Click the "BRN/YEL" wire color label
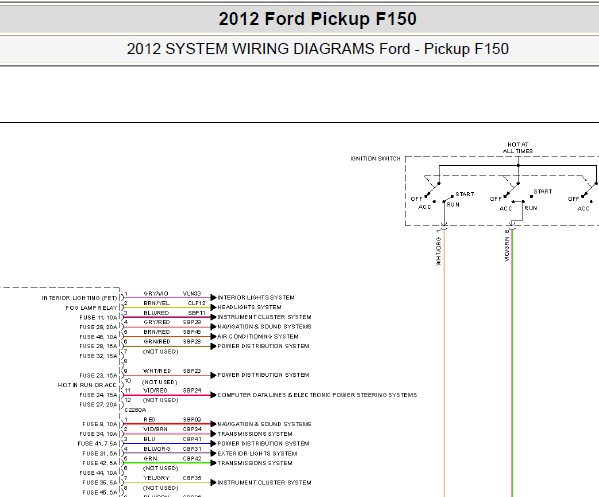 (x=156, y=303)
